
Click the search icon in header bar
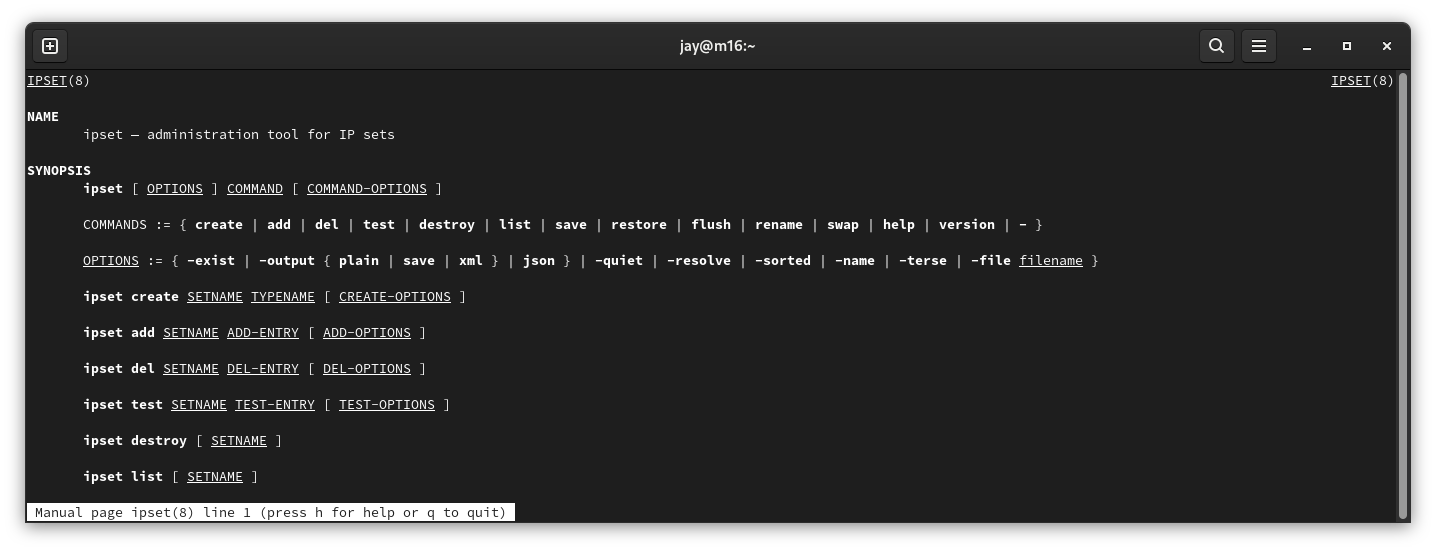pos(1216,46)
